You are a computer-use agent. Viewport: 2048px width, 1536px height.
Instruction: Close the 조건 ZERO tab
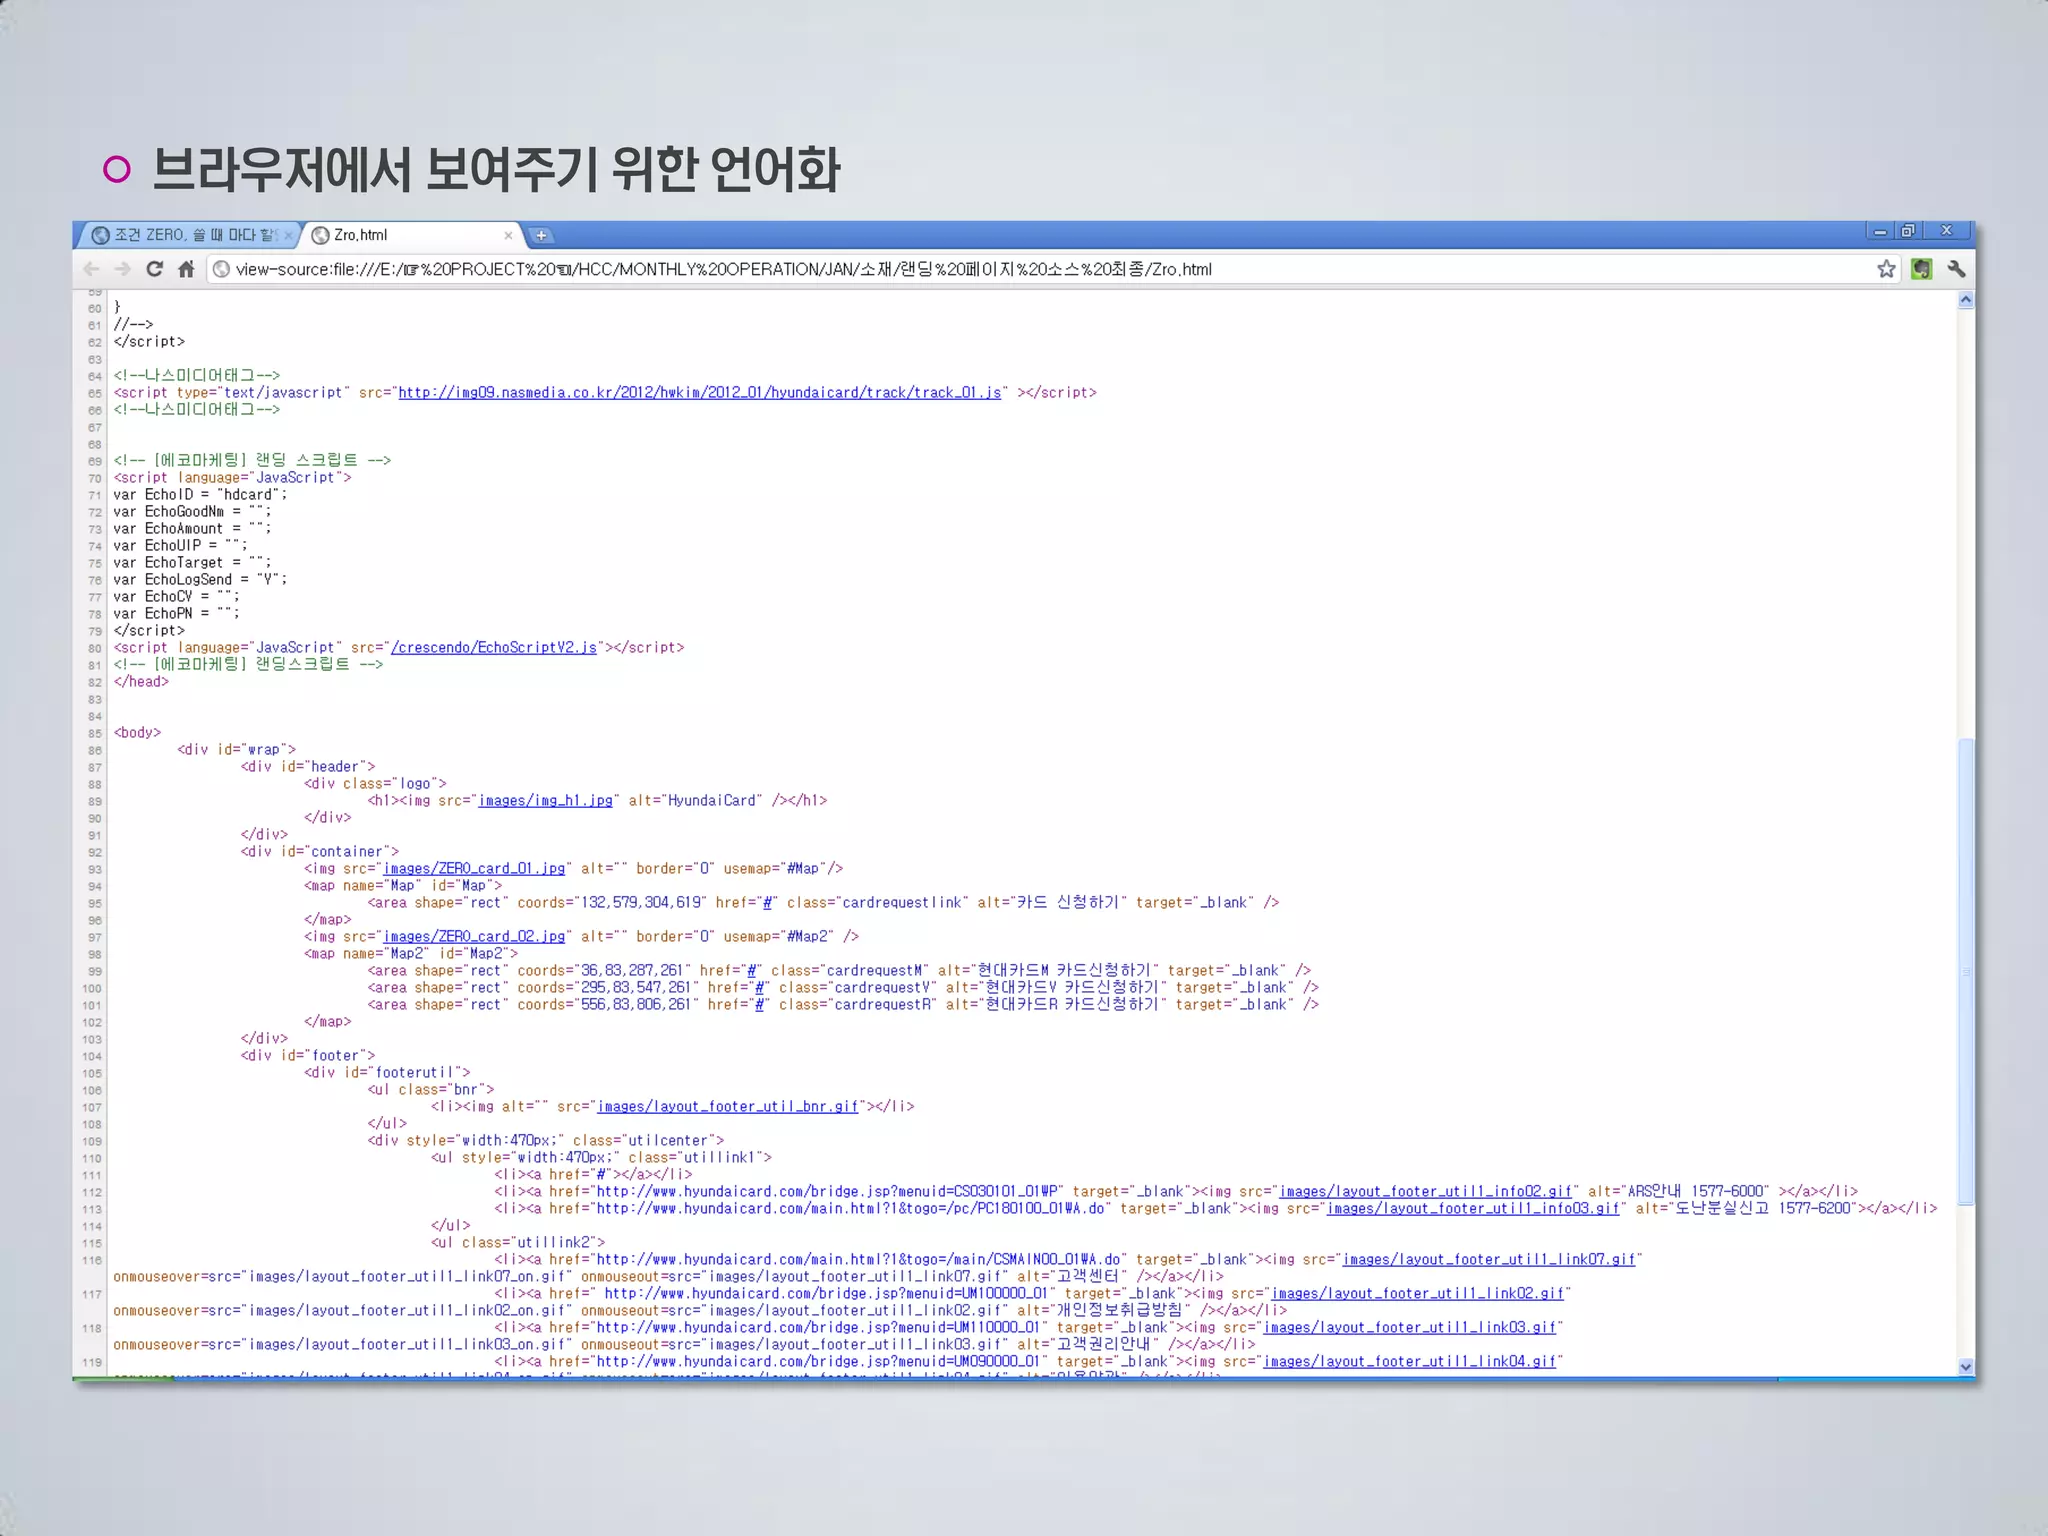288,236
